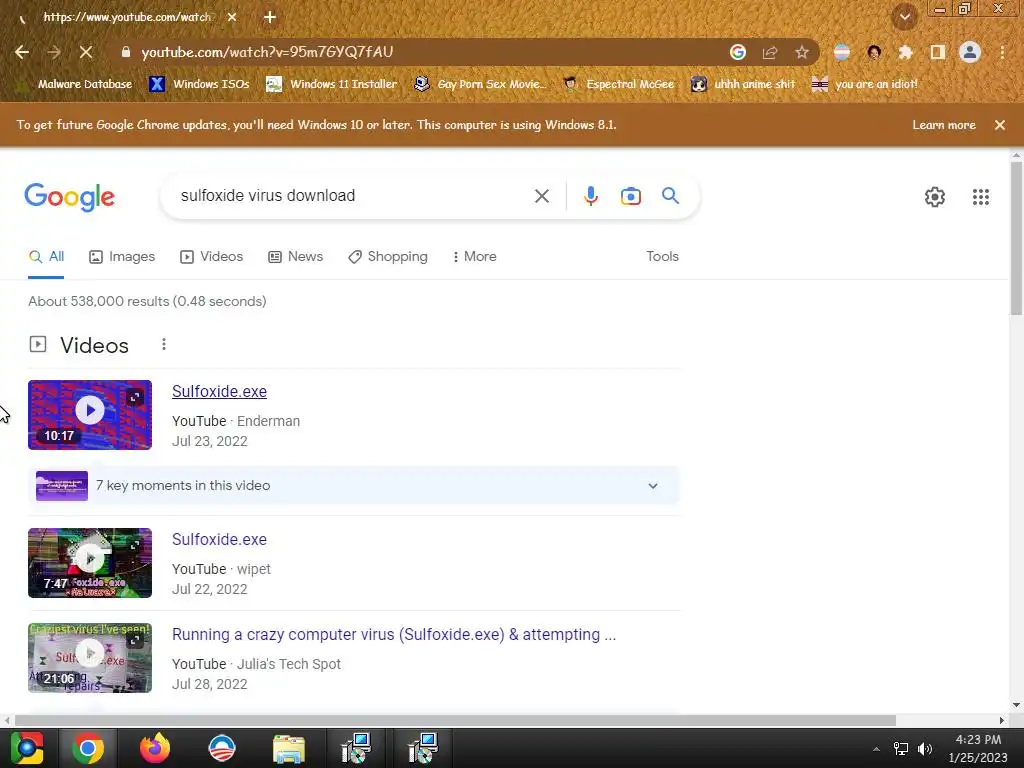The width and height of the screenshot is (1024, 768).
Task: Open wipet's Sulfoxide.exe video link
Action: pyautogui.click(x=219, y=539)
